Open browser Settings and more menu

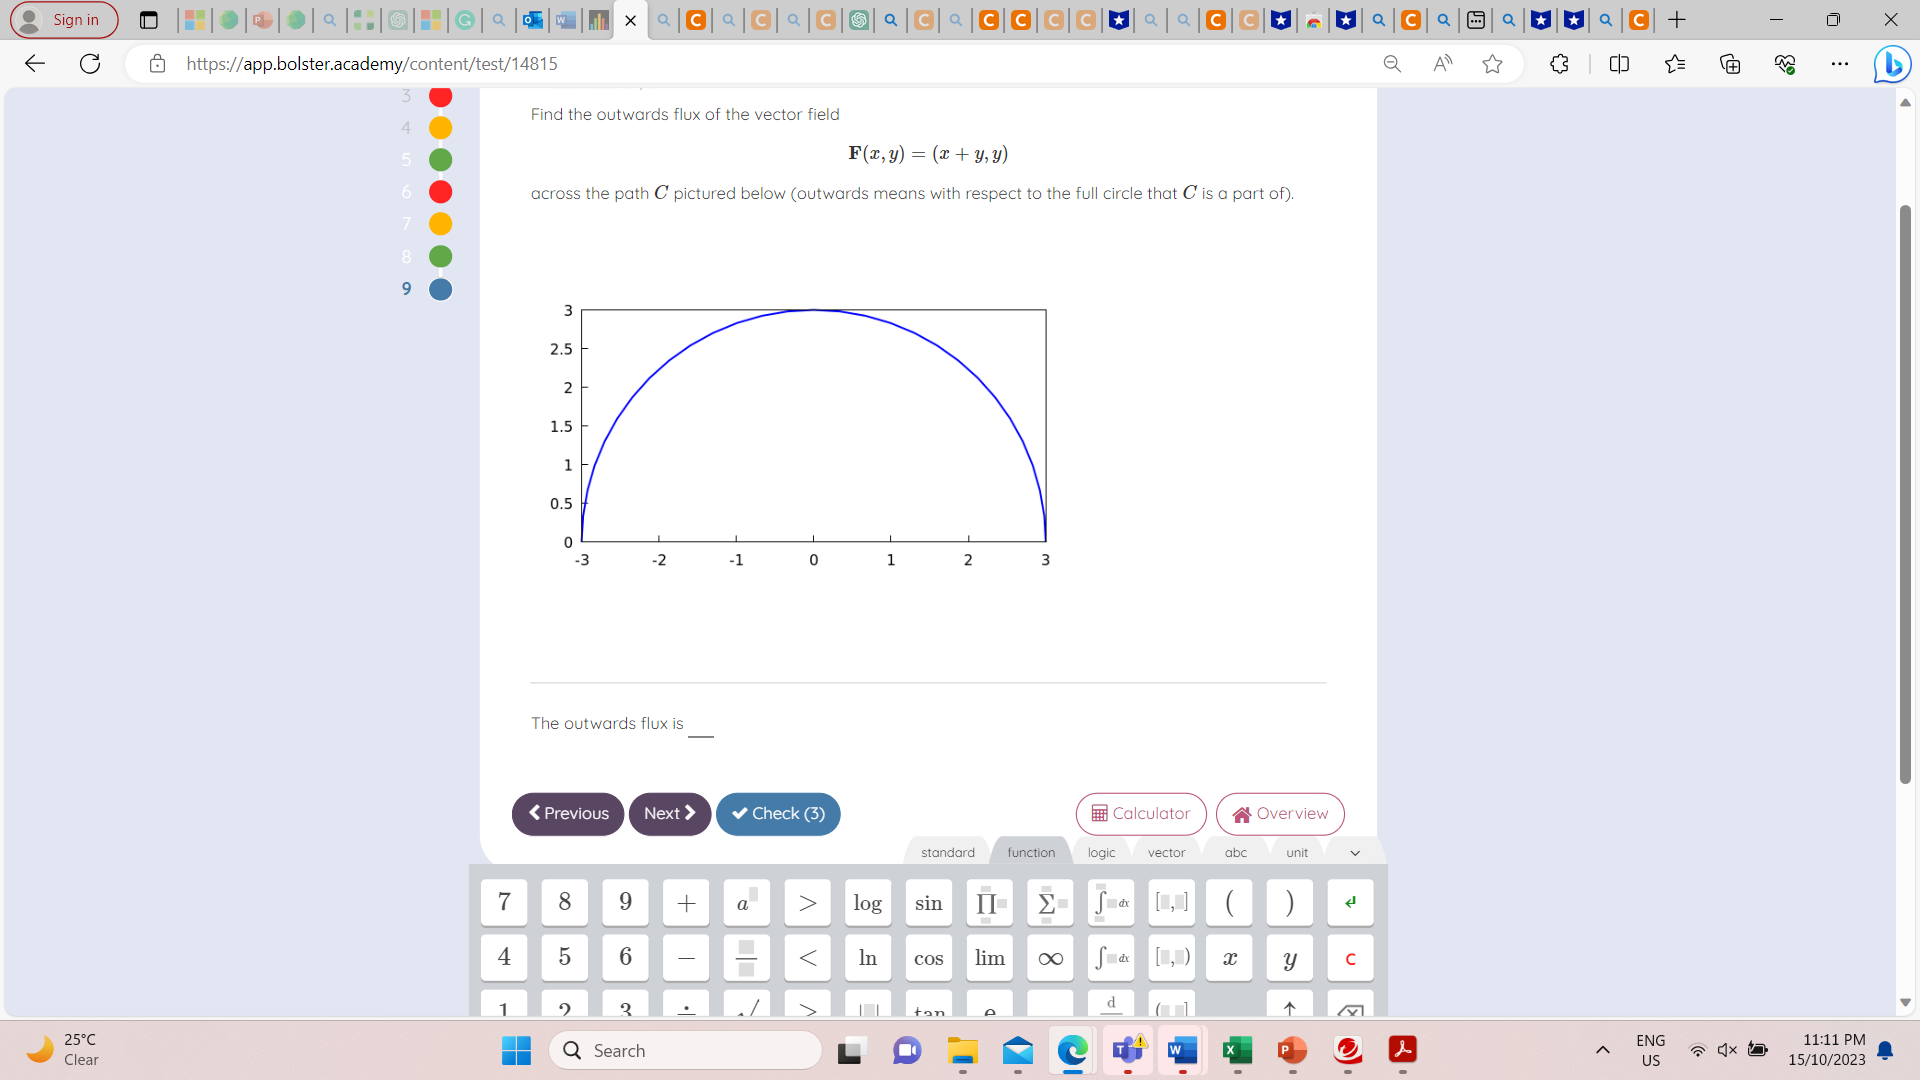(1839, 64)
